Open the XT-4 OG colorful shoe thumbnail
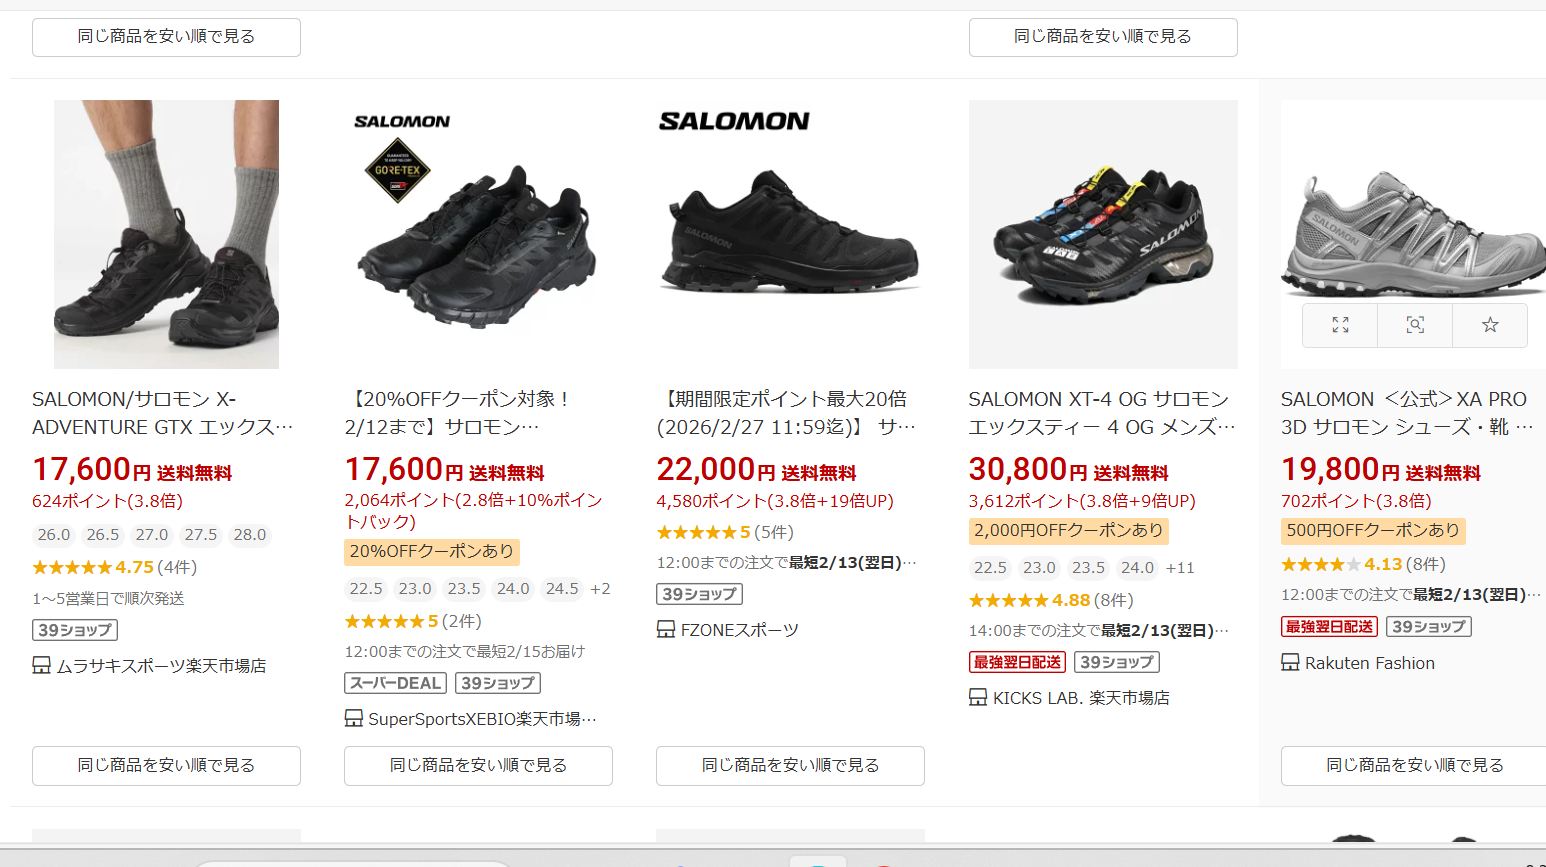This screenshot has width=1546, height=867. pos(1103,234)
